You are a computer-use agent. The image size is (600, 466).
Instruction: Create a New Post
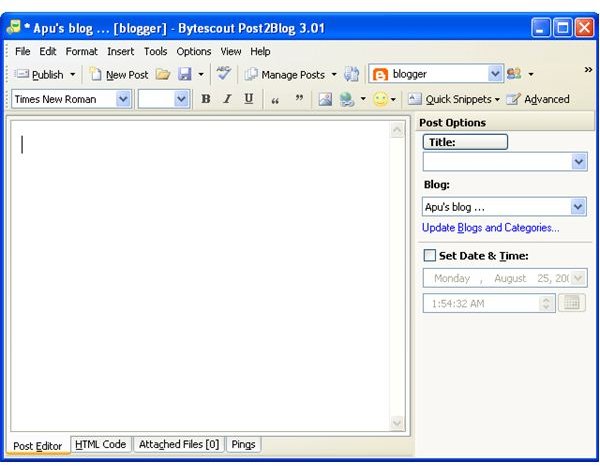click(119, 75)
